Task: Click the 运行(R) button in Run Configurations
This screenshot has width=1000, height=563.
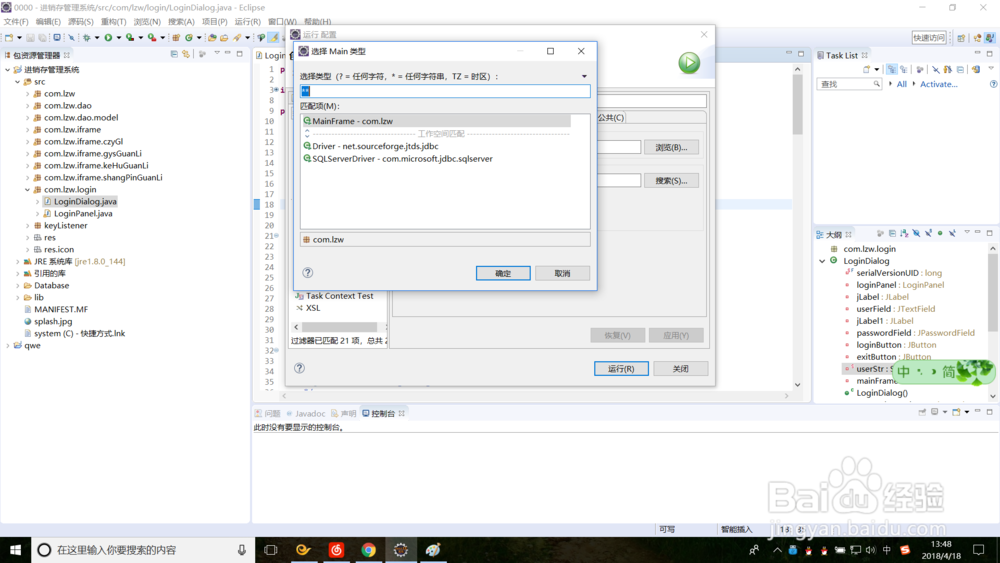Action: [x=621, y=369]
